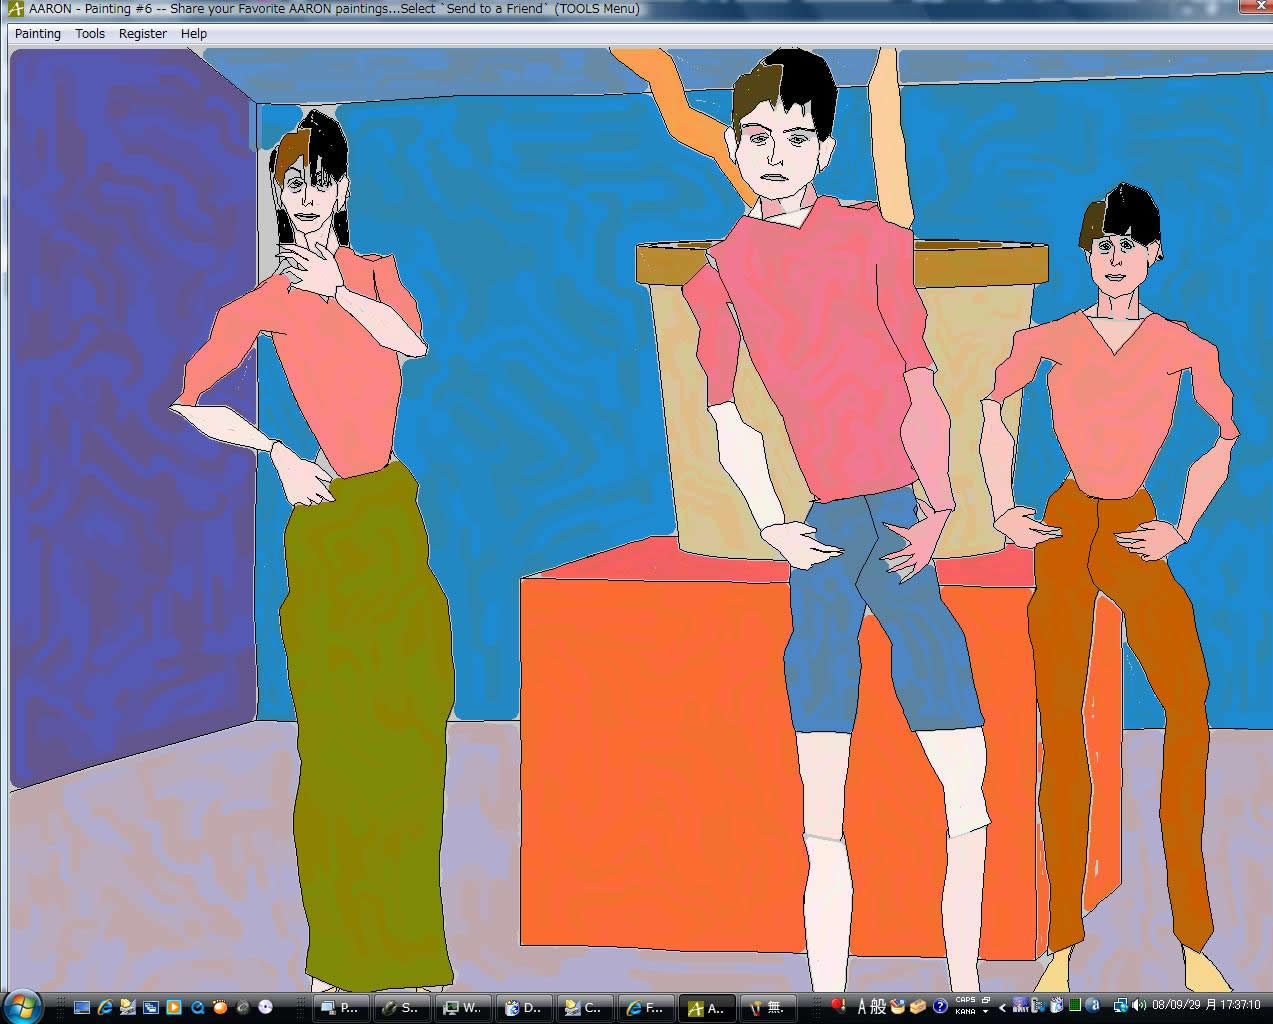The height and width of the screenshot is (1024, 1273).
Task: Launch QuickTime from quick launch
Action: 198,1007
